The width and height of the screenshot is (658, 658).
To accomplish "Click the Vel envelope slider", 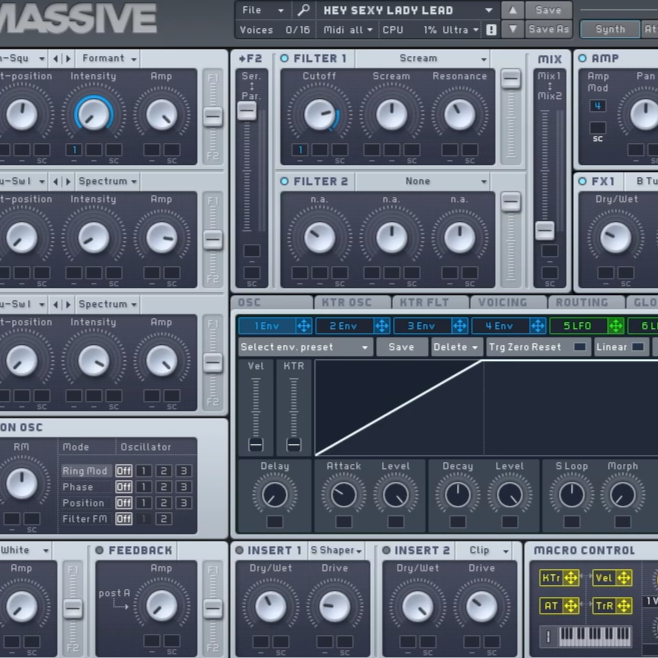I will (x=256, y=410).
